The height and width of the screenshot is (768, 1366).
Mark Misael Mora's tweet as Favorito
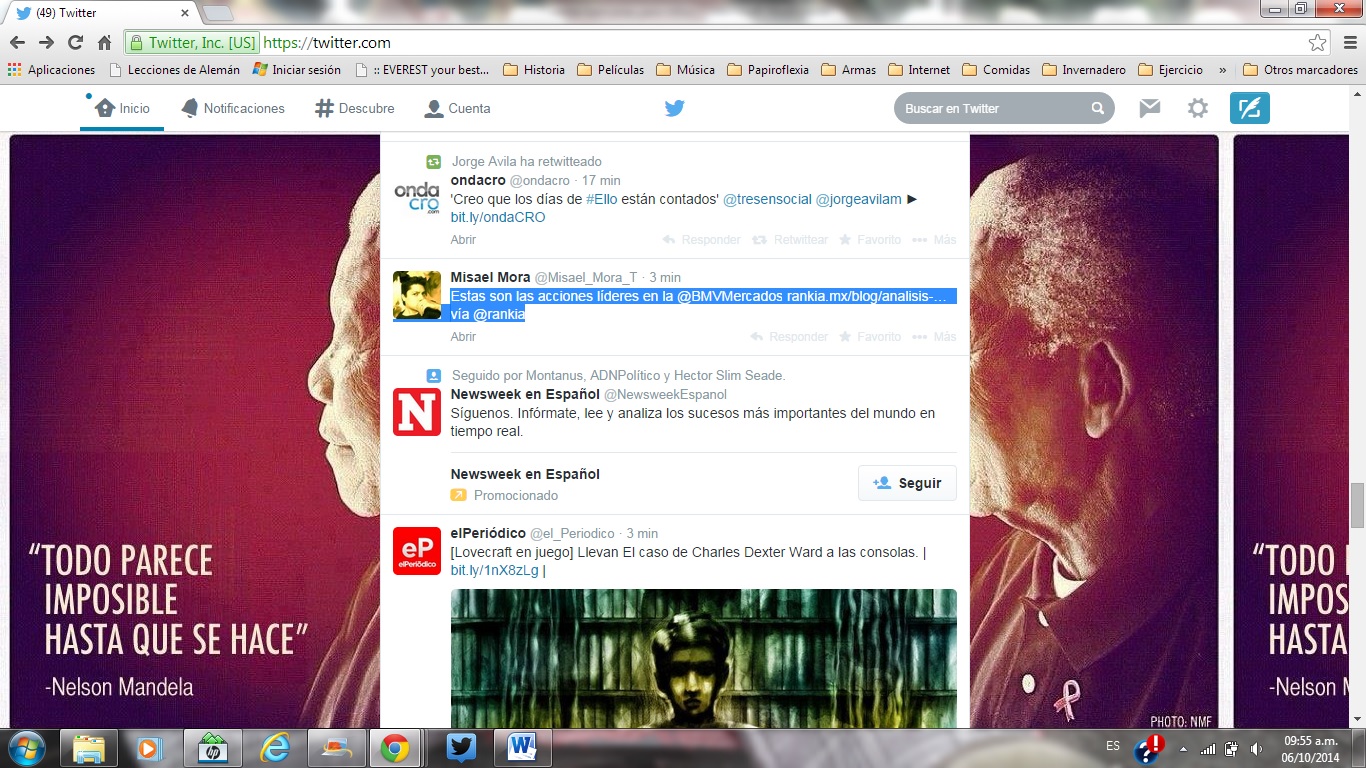click(870, 337)
